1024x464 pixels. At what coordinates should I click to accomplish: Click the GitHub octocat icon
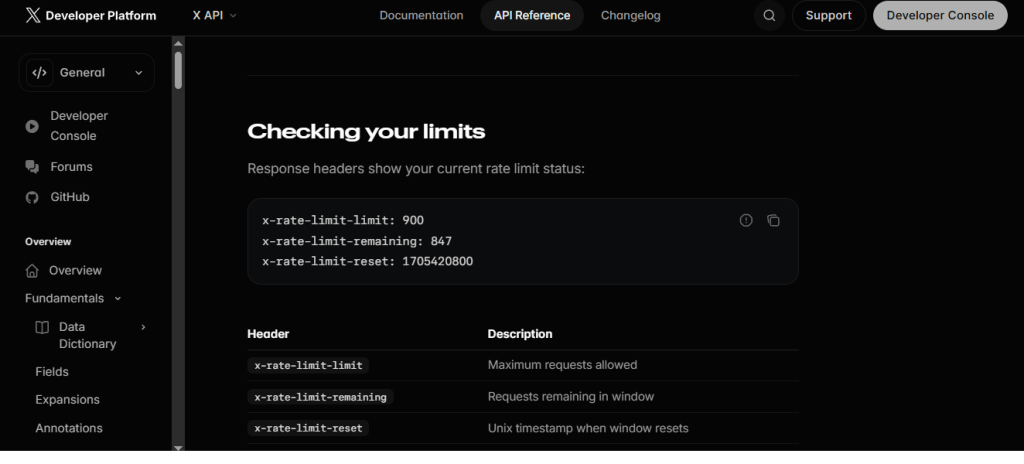point(32,197)
